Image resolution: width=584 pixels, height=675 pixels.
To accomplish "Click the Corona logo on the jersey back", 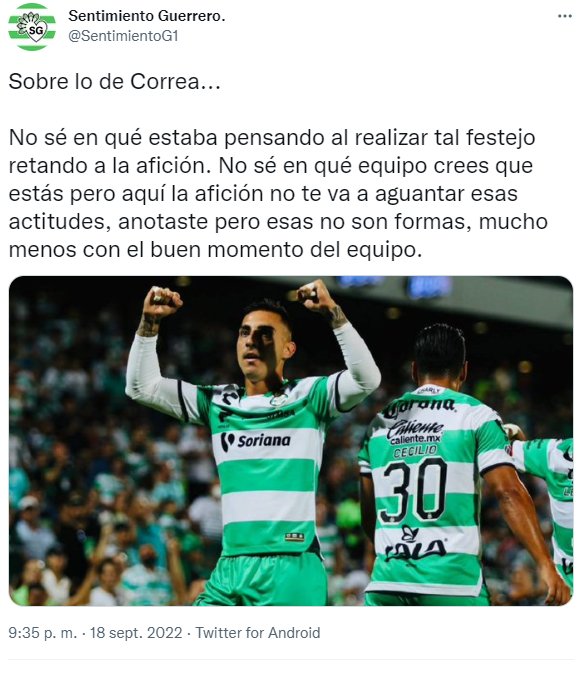I will pyautogui.click(x=418, y=408).
